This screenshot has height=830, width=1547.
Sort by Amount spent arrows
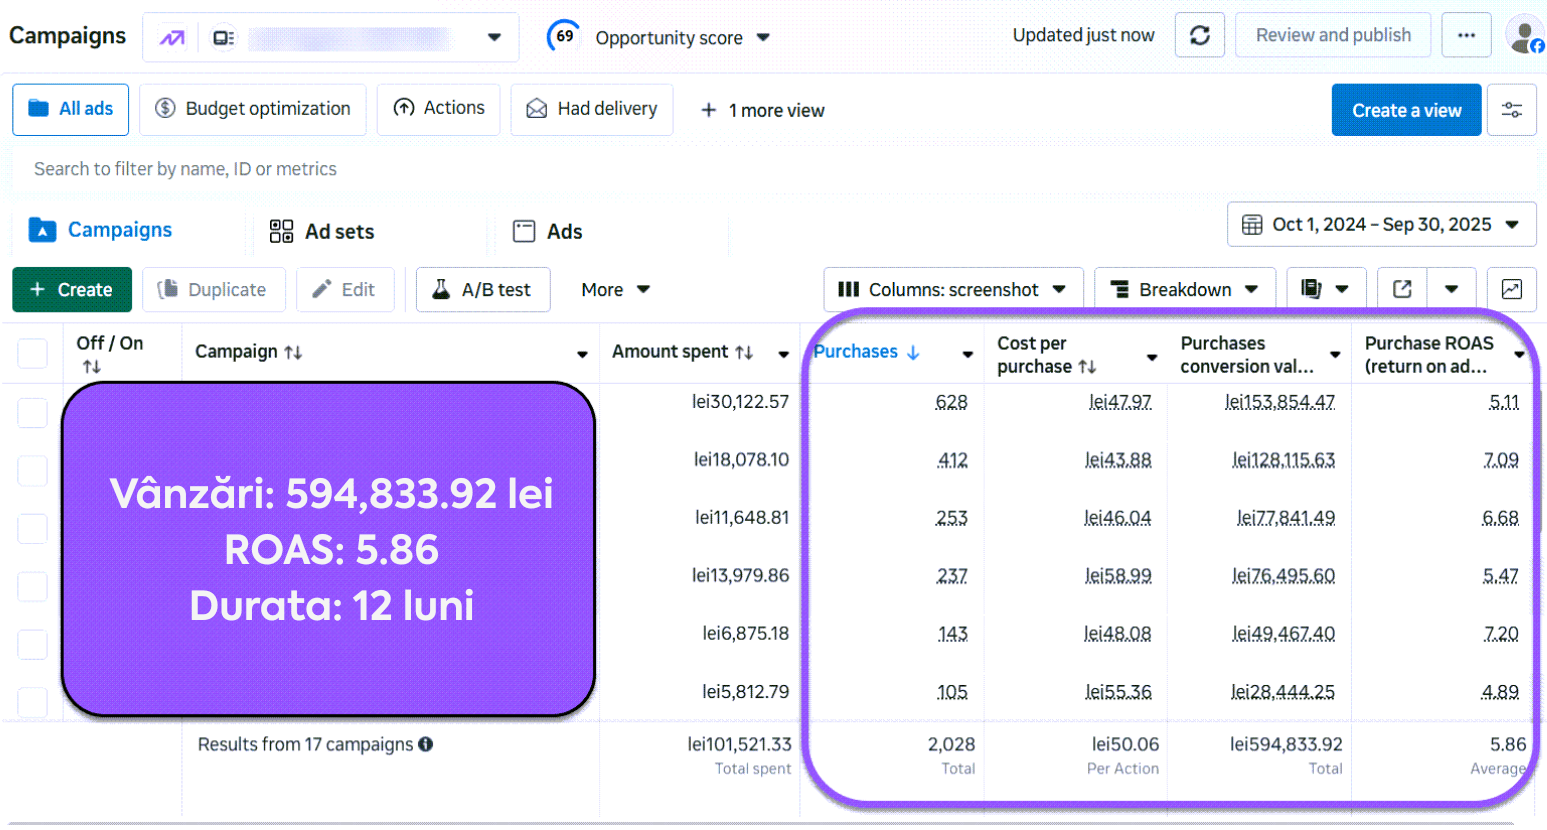(x=744, y=352)
